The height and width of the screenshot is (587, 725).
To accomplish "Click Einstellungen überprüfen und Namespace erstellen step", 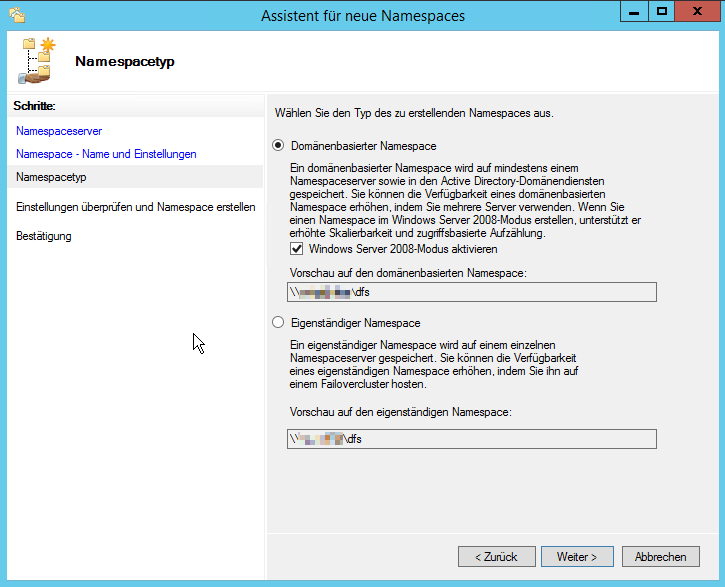I will tap(135, 207).
